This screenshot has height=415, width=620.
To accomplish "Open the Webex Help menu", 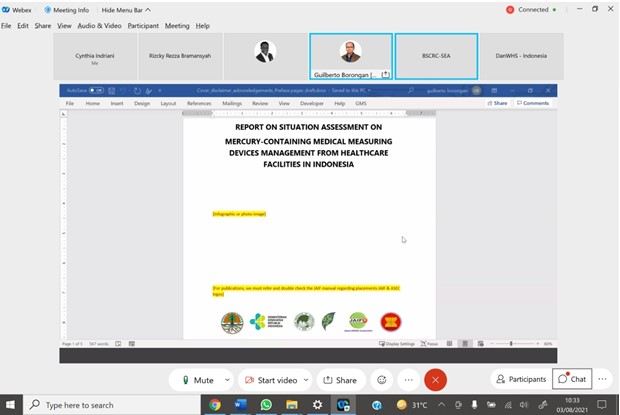I will point(202,26).
